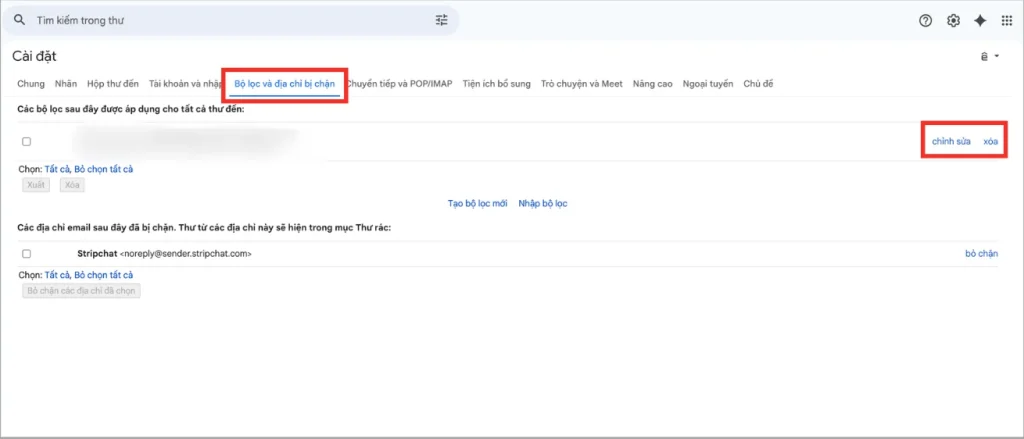Viewport: 1024px width, 439px height.
Task: Select Bộ lọc và địa chỉ bị chặn tab
Action: (284, 84)
